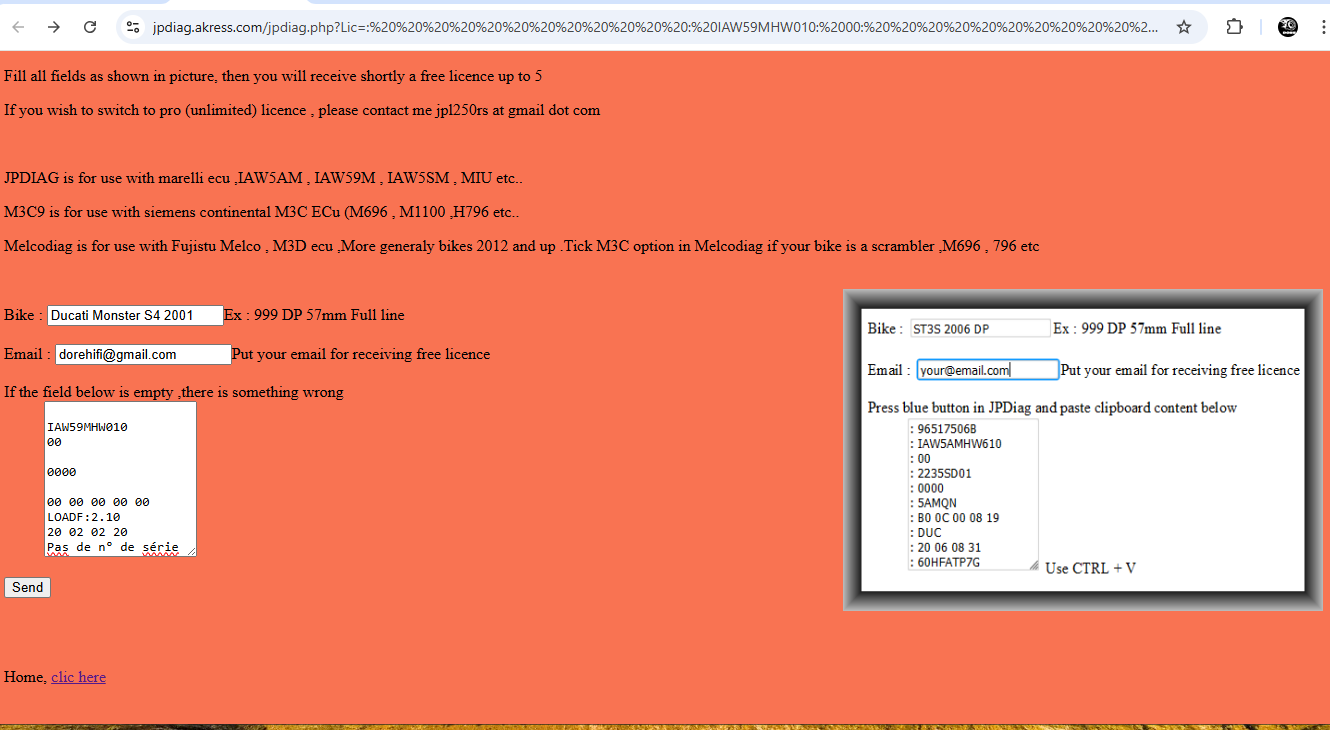Grab the text area resize handle

190,550
